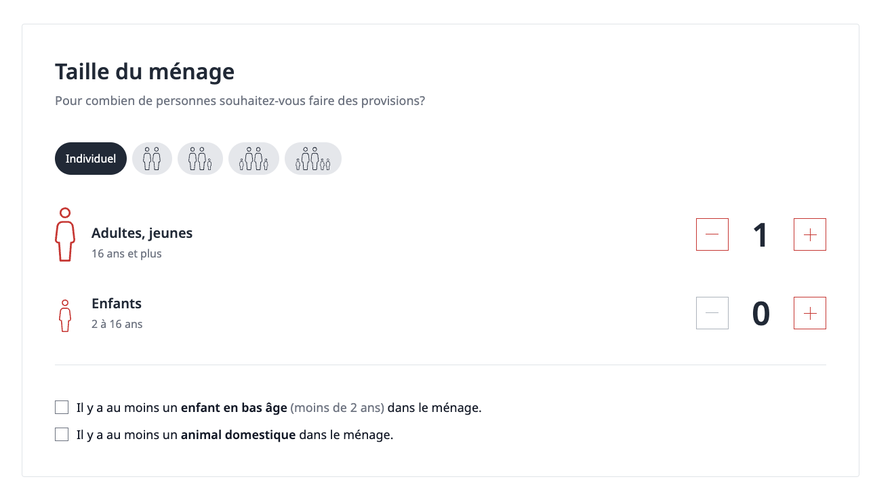This screenshot has height=496, width=873.
Task: Select the two adults, two children preset
Action: tap(254, 159)
